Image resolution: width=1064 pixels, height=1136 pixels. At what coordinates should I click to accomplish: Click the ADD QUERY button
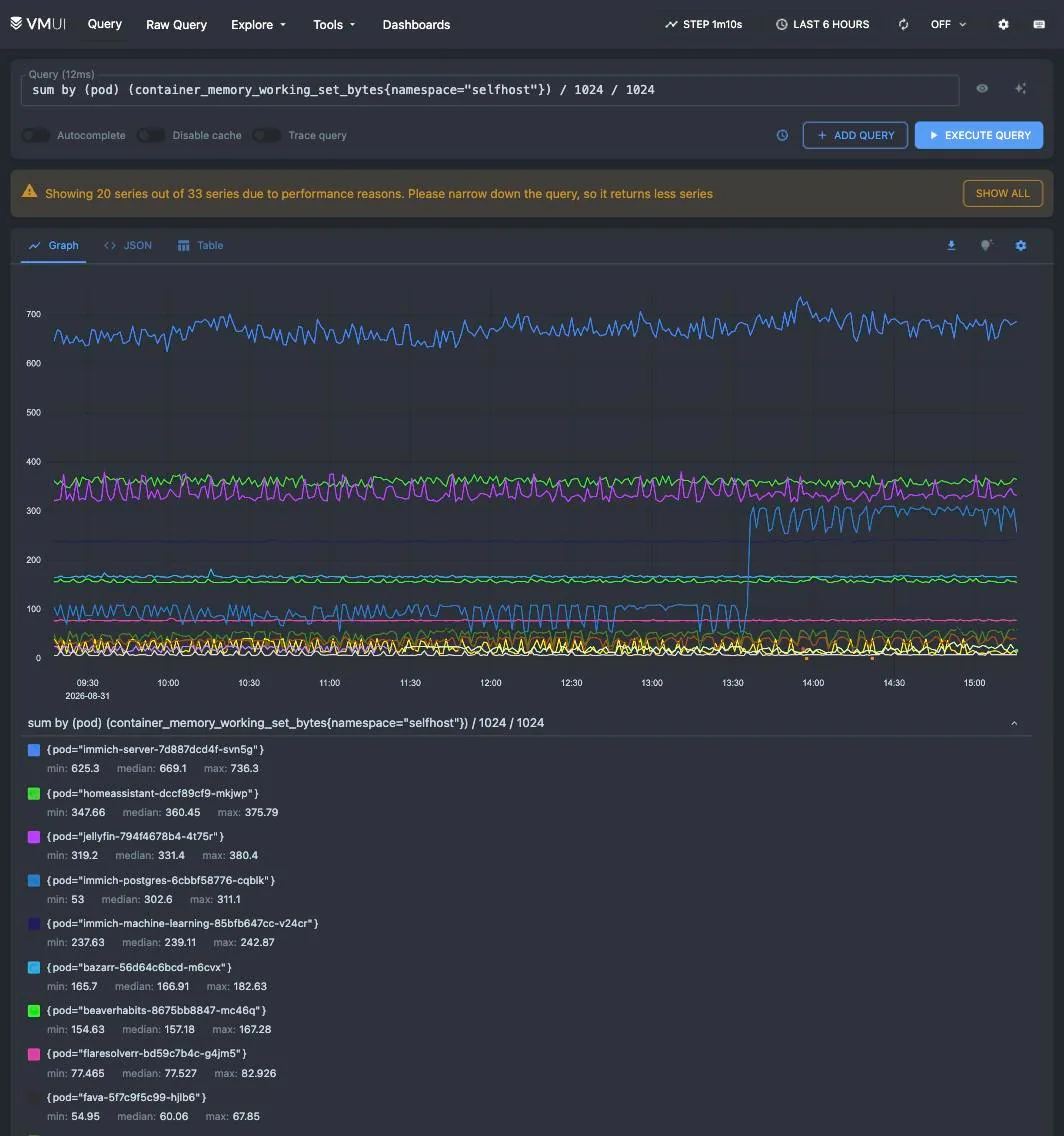(x=855, y=135)
